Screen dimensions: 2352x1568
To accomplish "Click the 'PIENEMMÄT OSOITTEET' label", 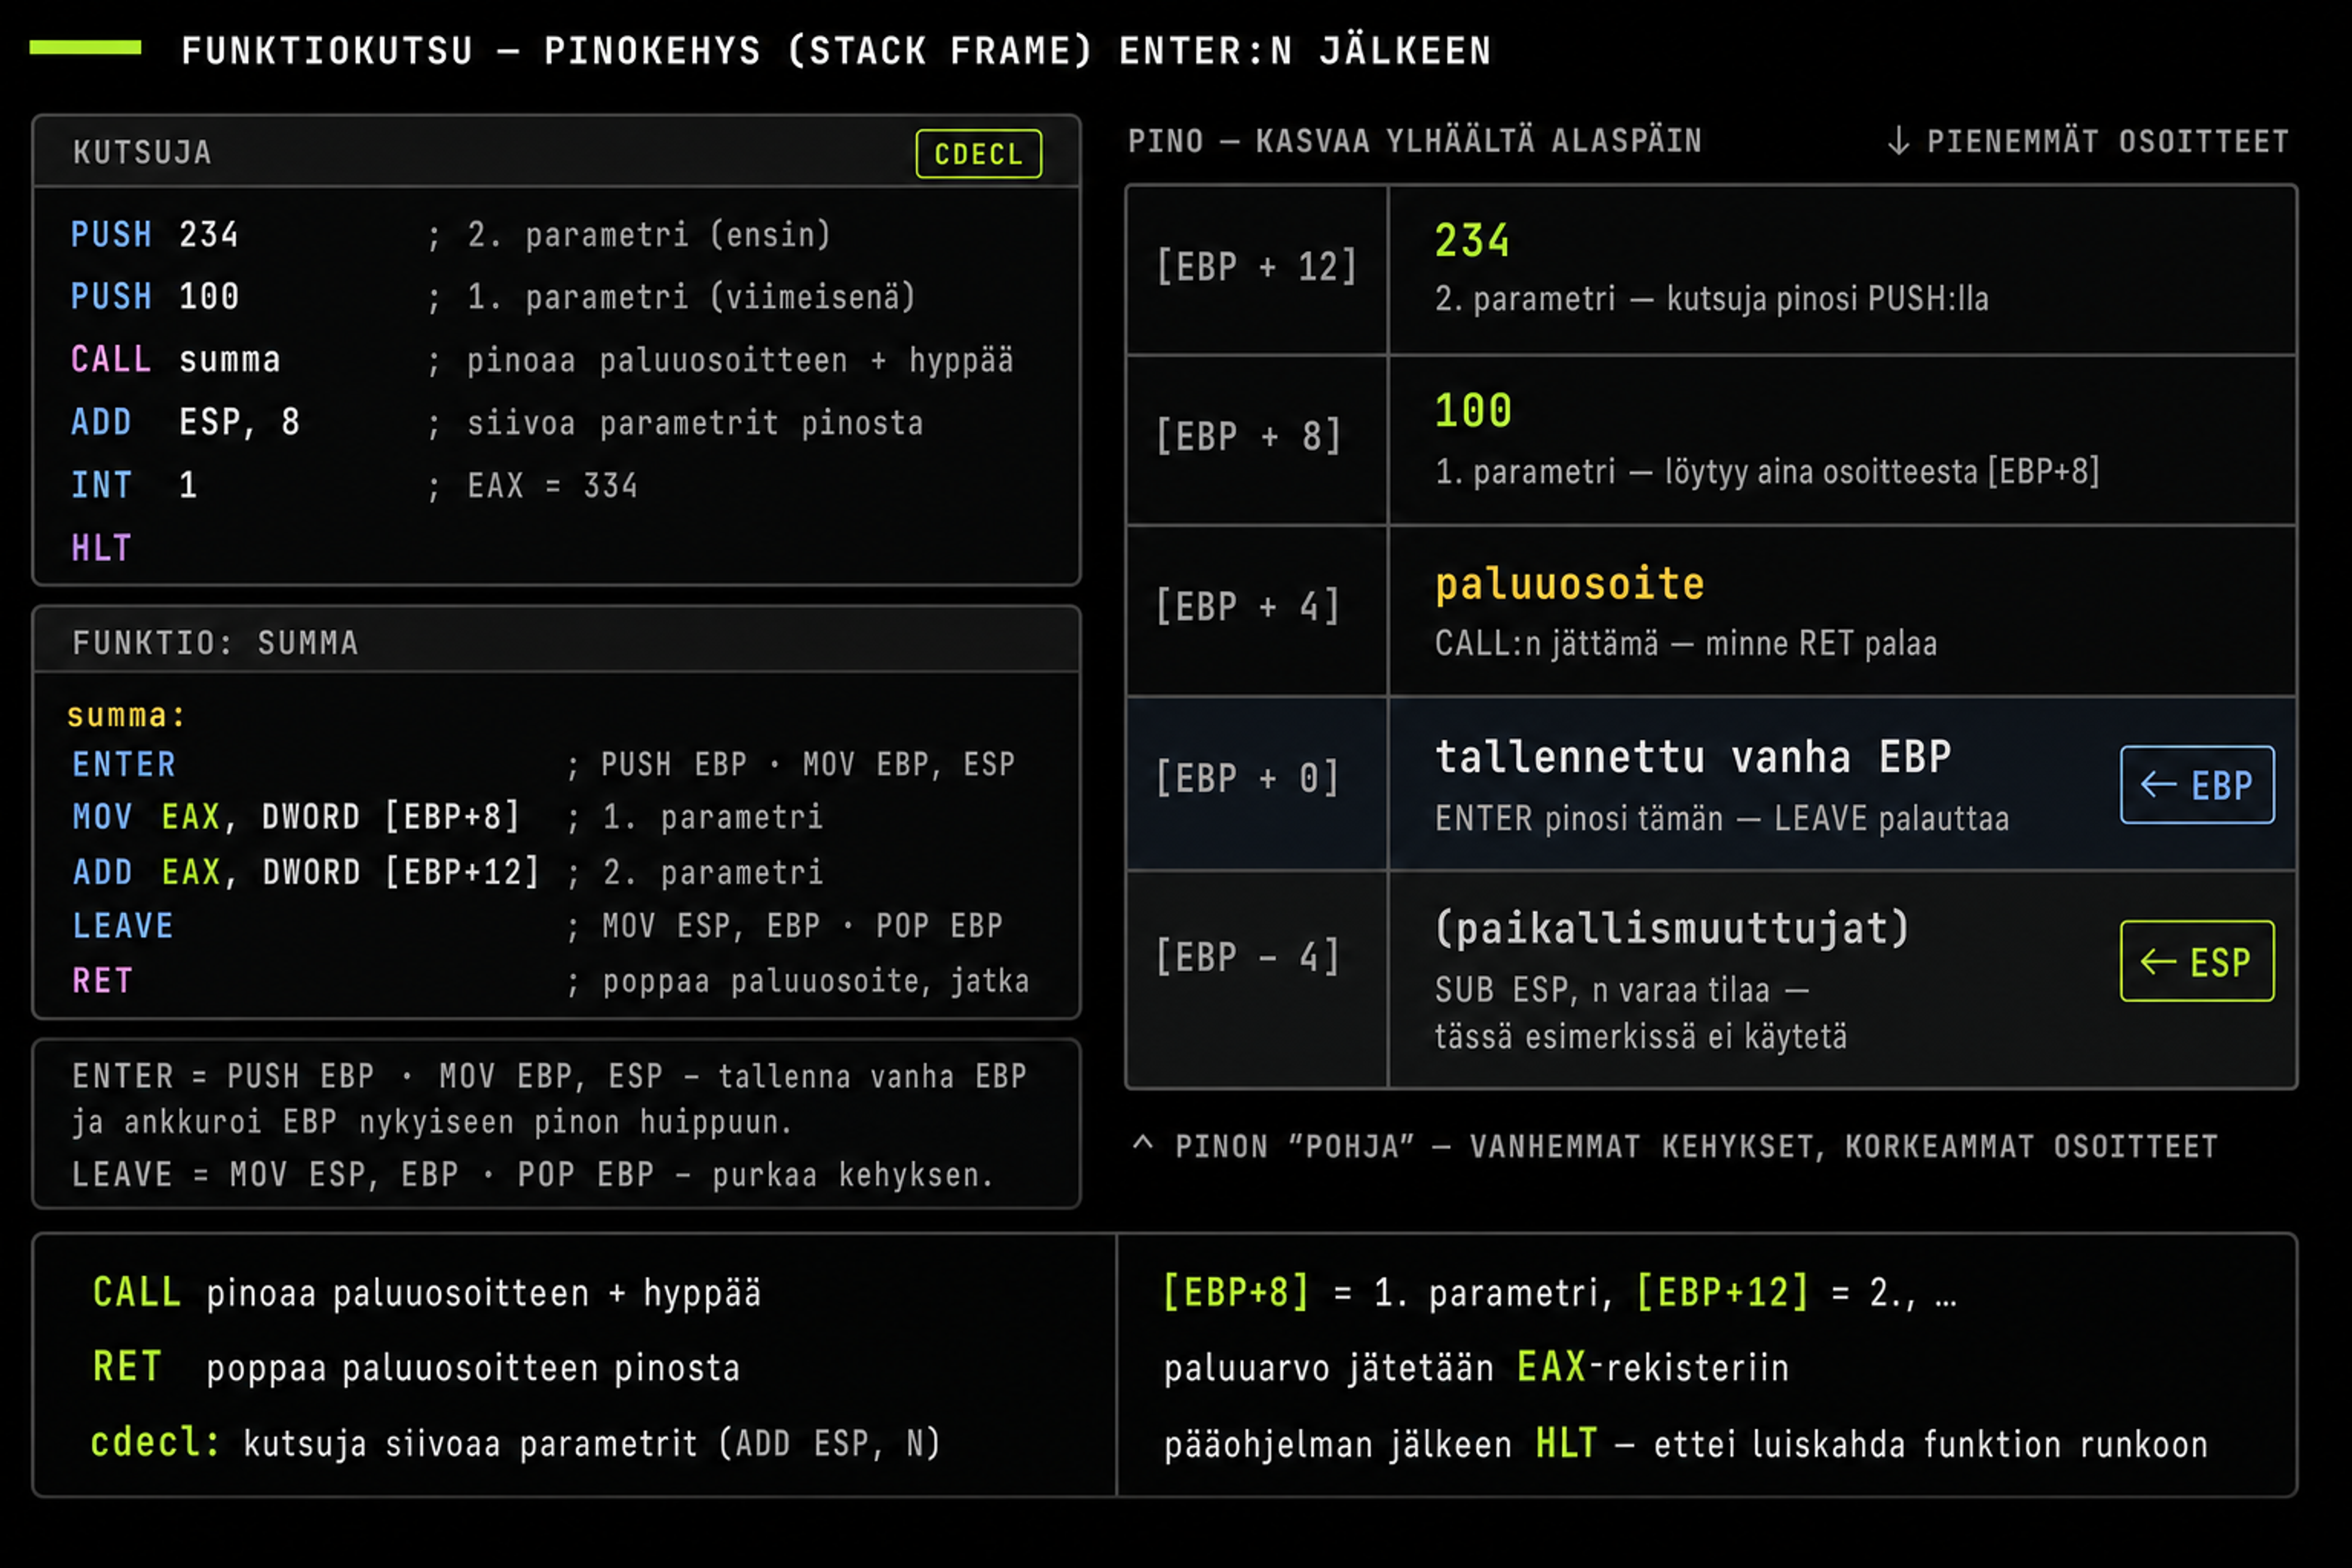I will tap(2108, 141).
